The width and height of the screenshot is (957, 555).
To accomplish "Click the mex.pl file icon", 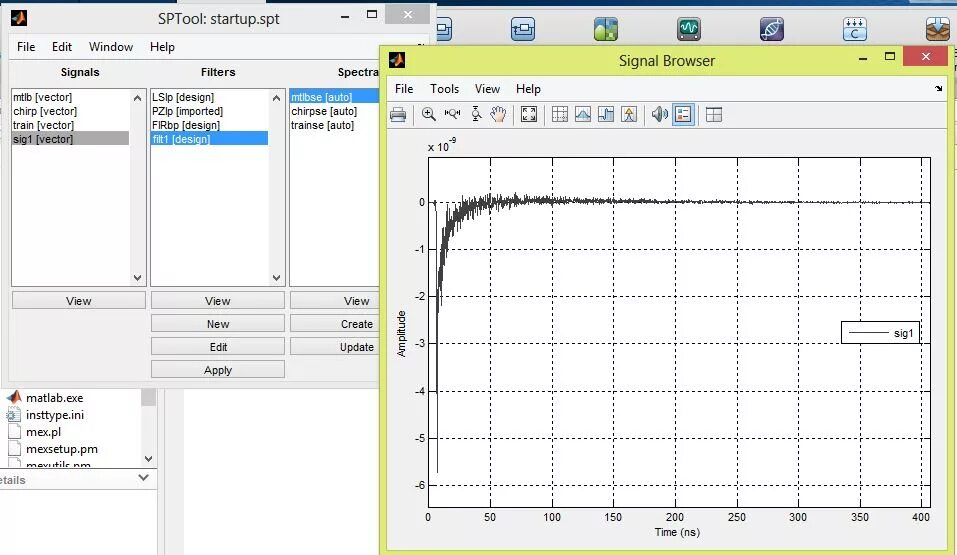I will 14,432.
